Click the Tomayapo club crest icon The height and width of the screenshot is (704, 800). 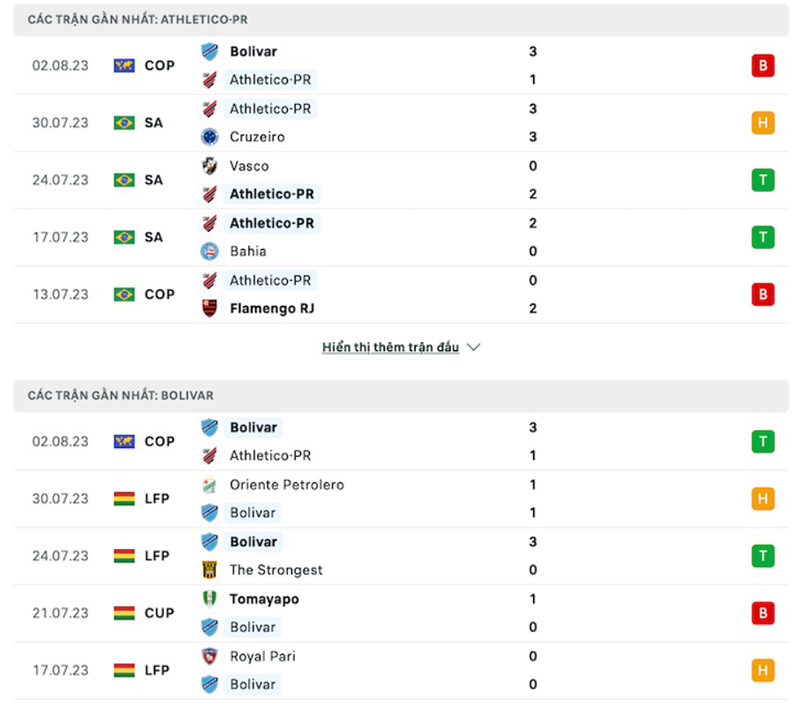point(210,599)
